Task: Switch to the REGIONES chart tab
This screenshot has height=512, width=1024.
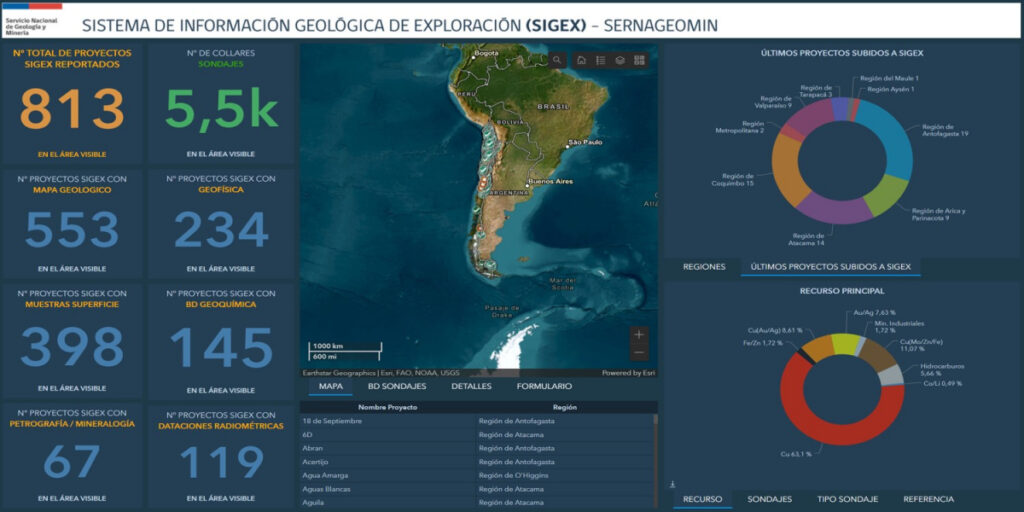Action: (704, 267)
